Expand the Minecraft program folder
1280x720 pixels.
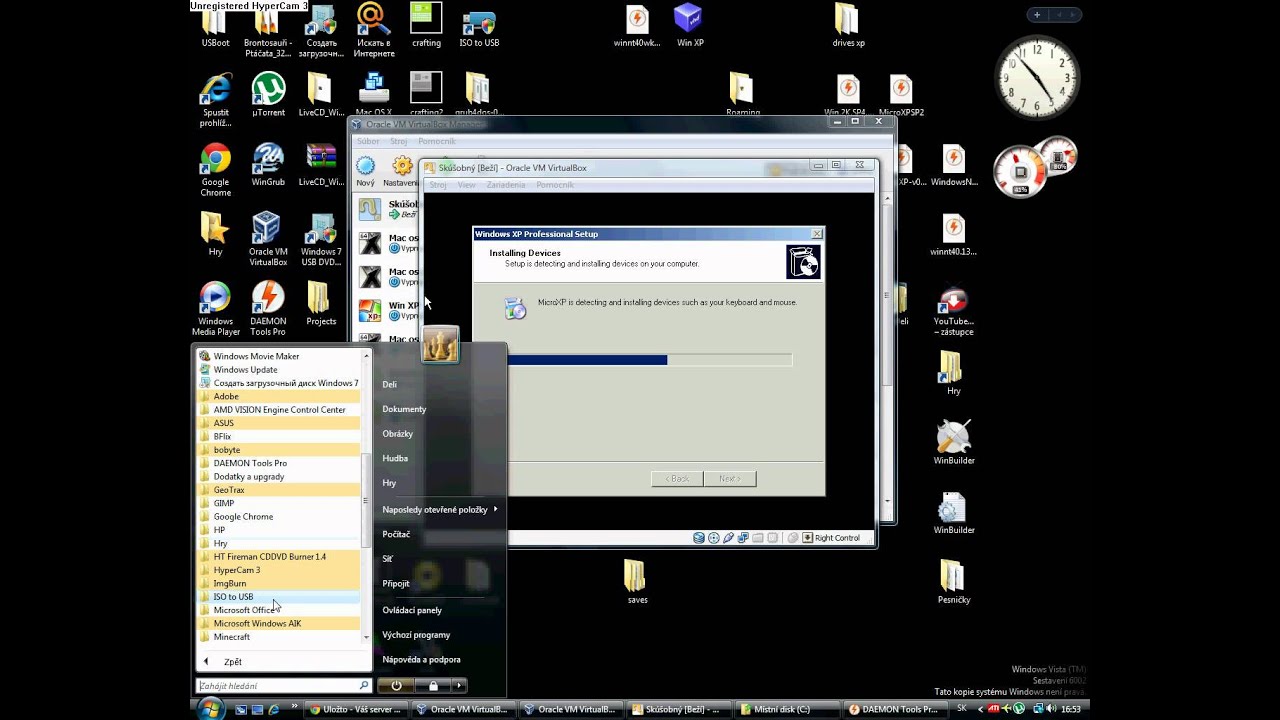[279, 637]
